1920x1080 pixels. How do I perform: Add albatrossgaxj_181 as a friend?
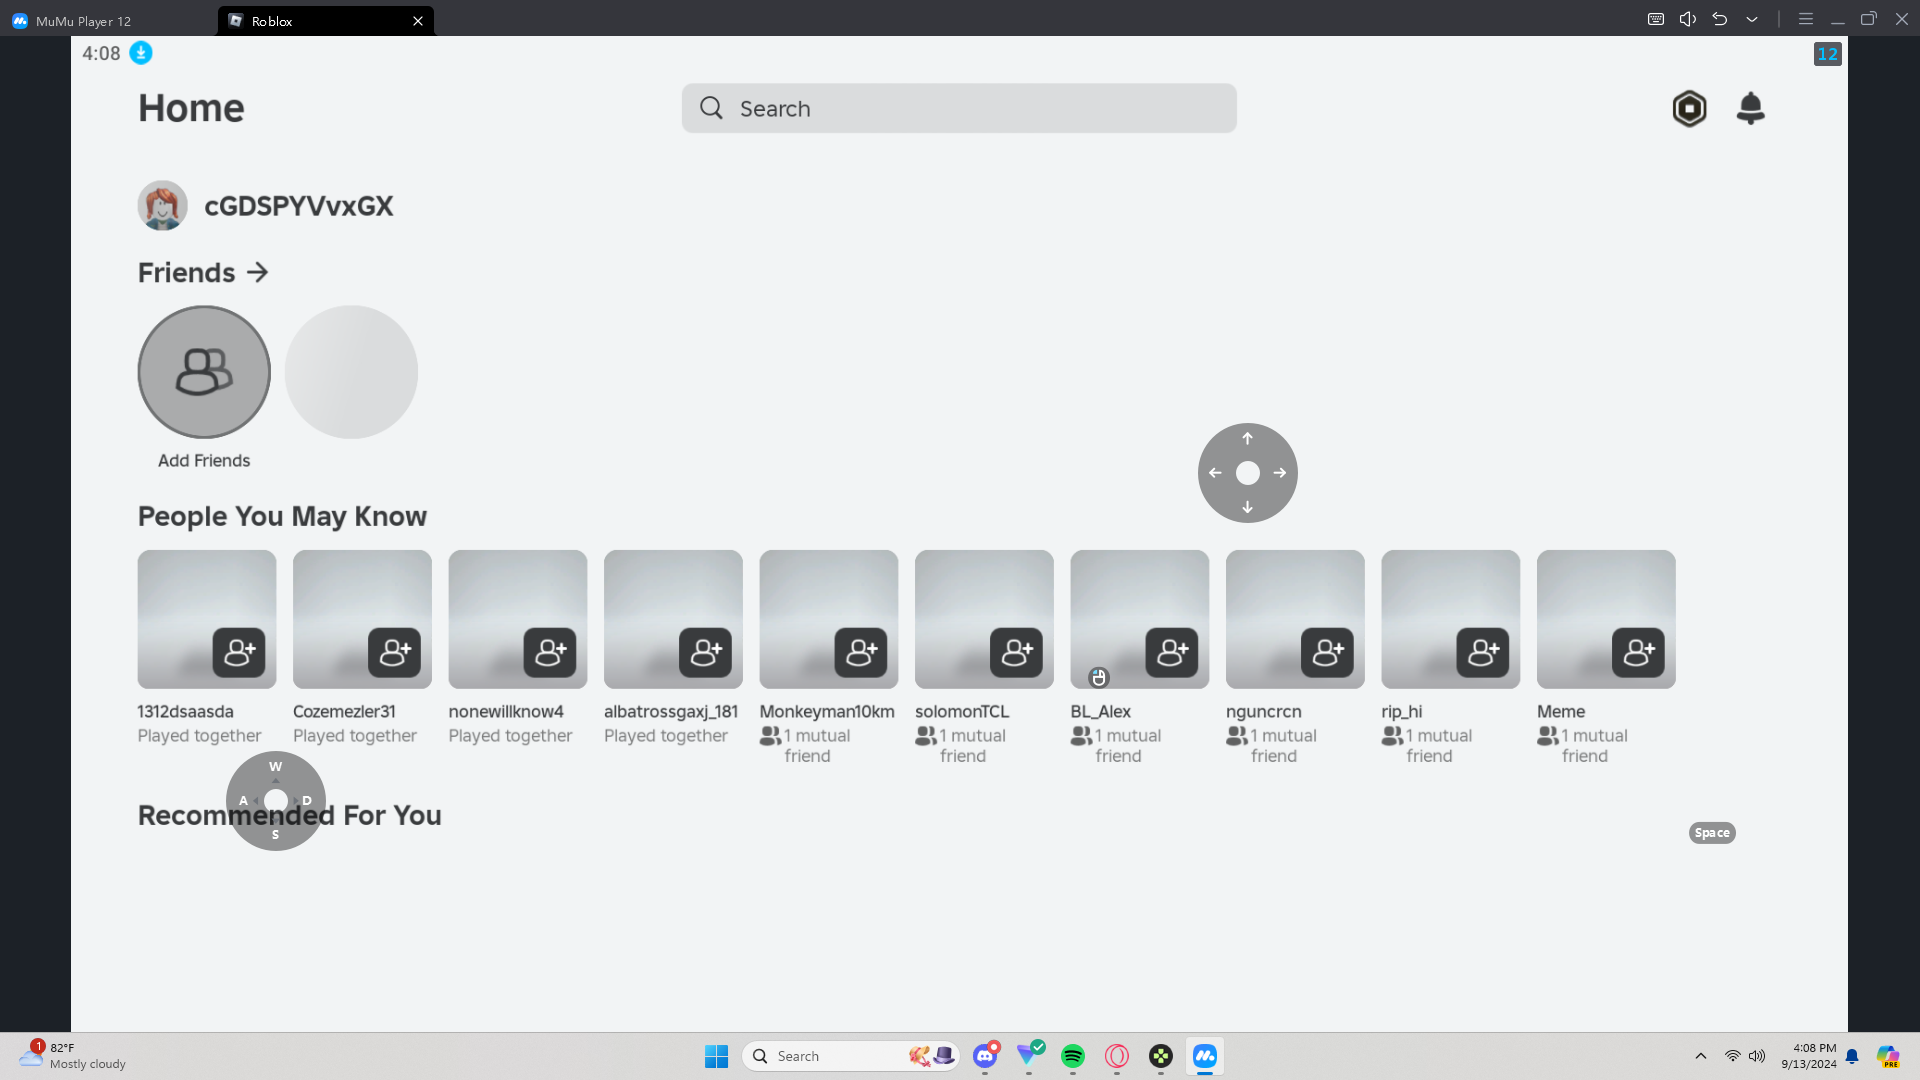[x=705, y=653]
